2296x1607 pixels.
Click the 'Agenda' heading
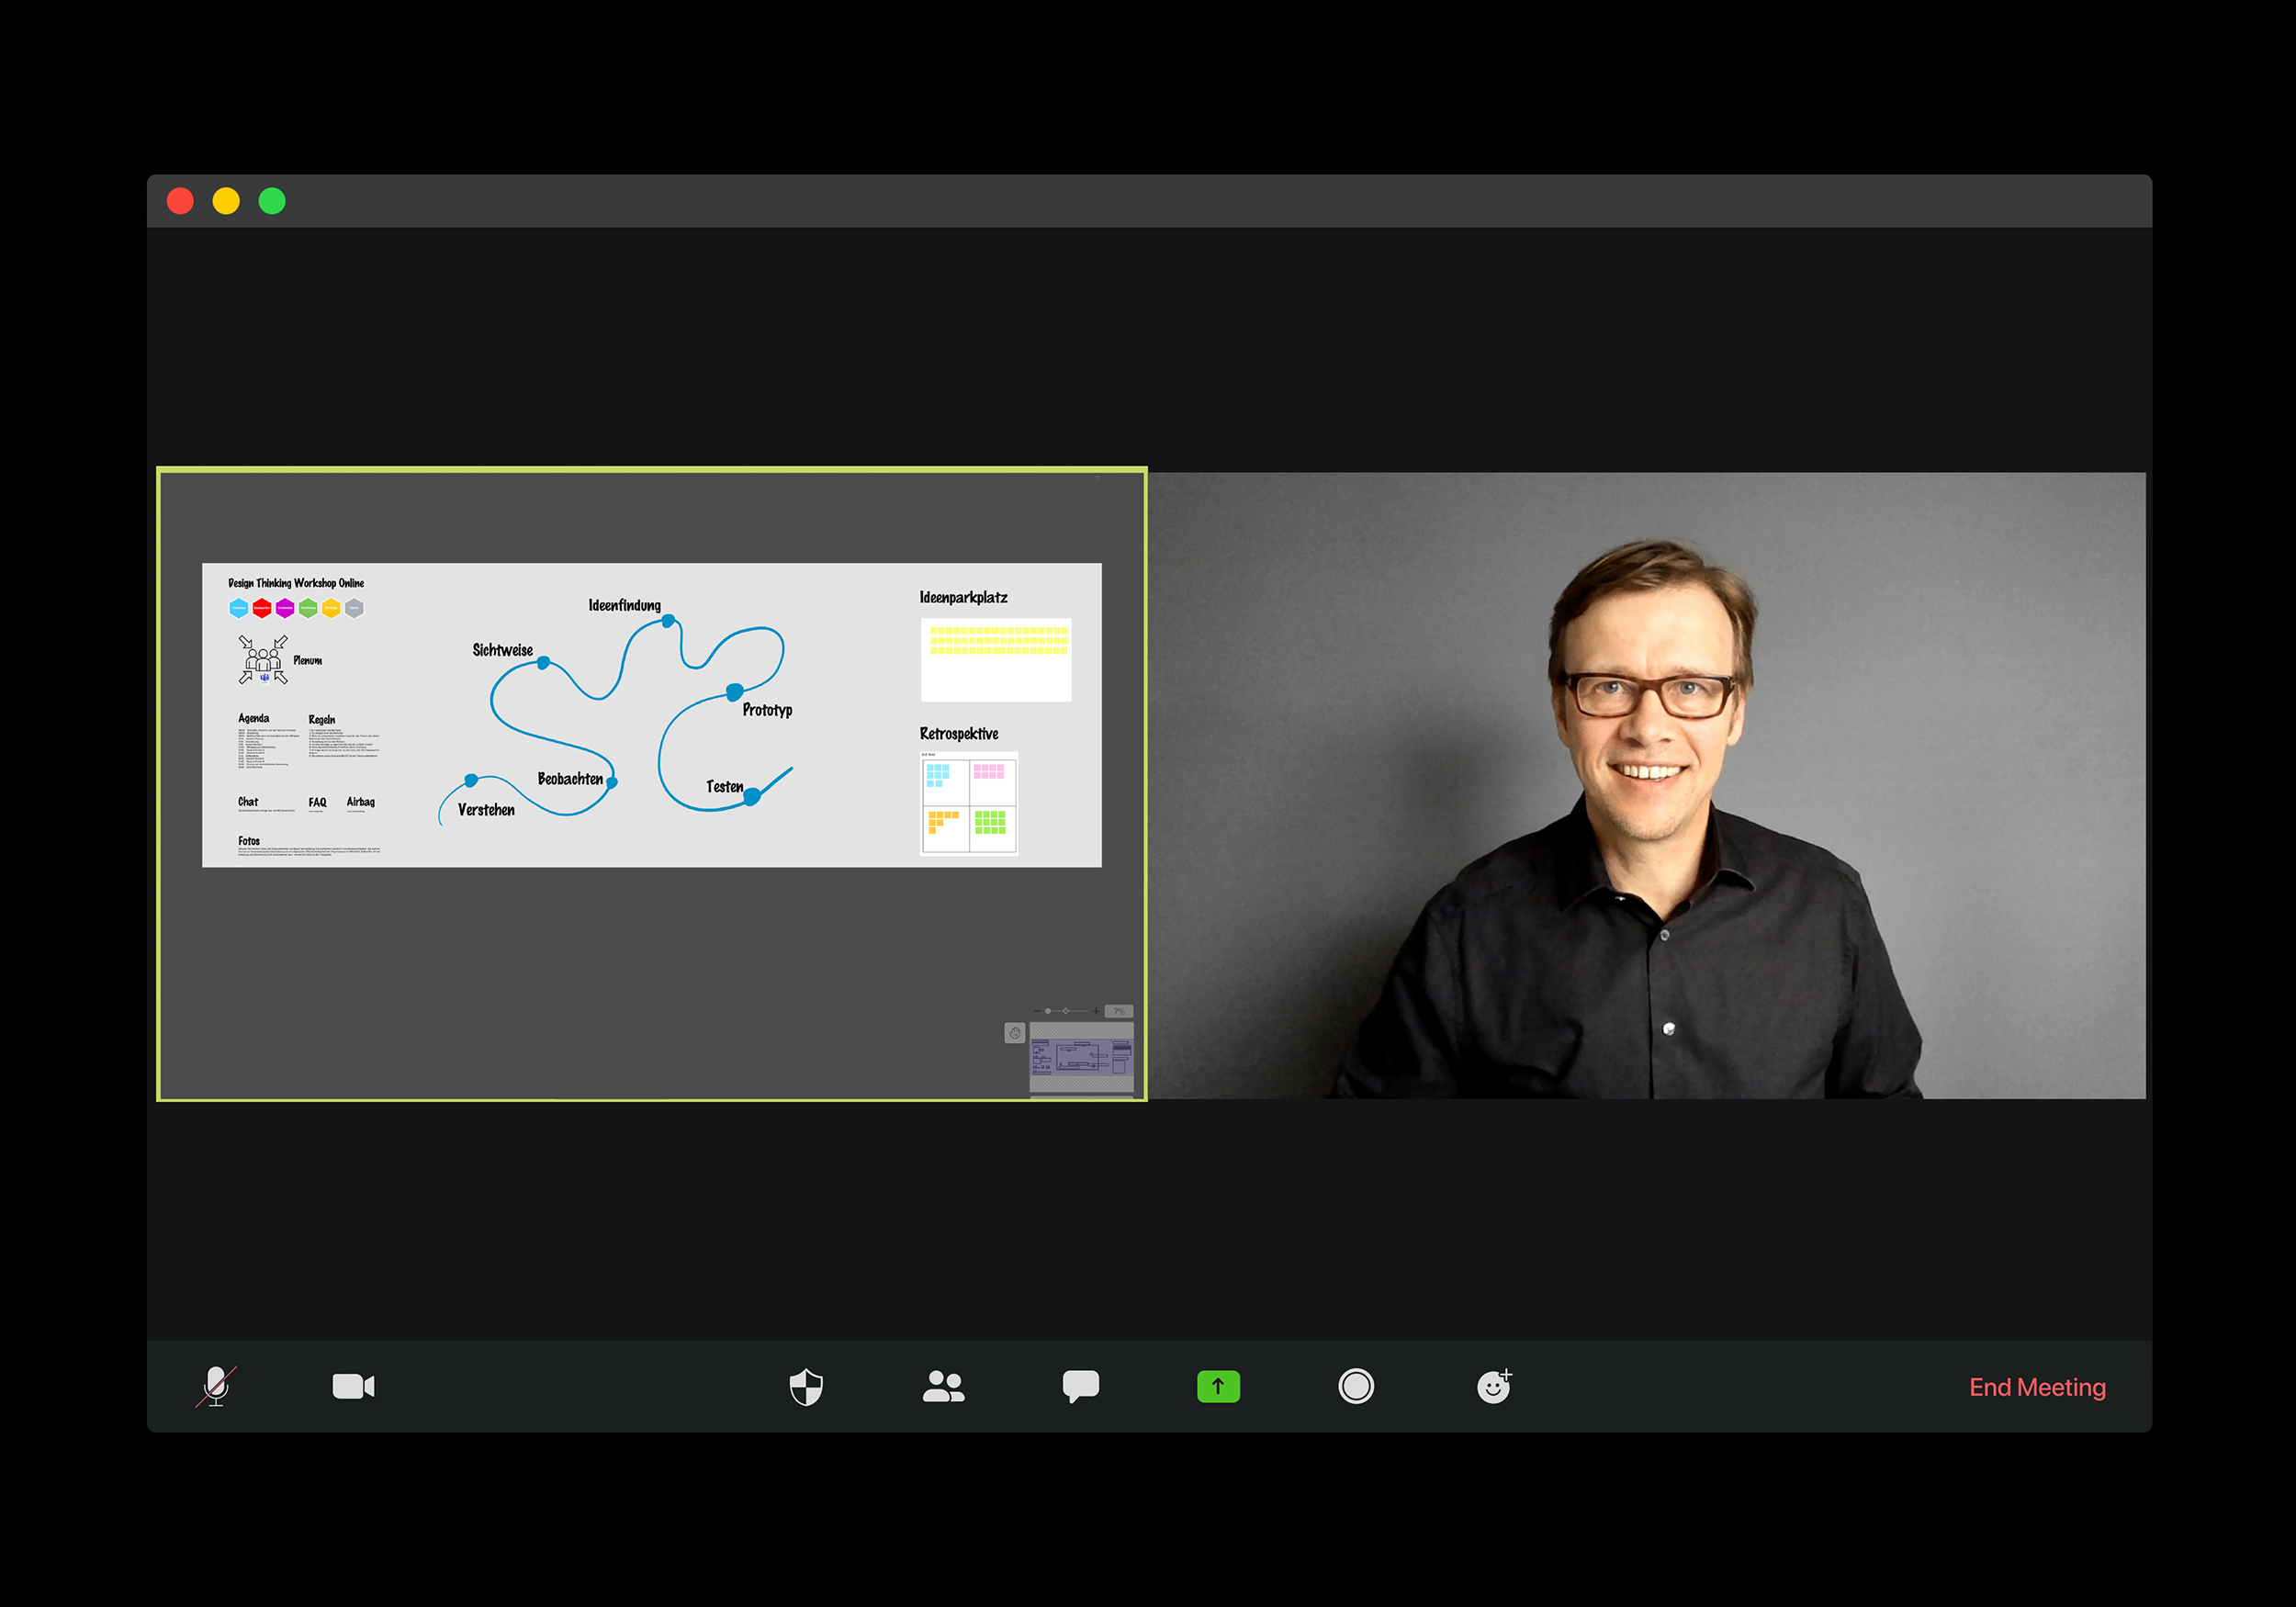click(254, 718)
